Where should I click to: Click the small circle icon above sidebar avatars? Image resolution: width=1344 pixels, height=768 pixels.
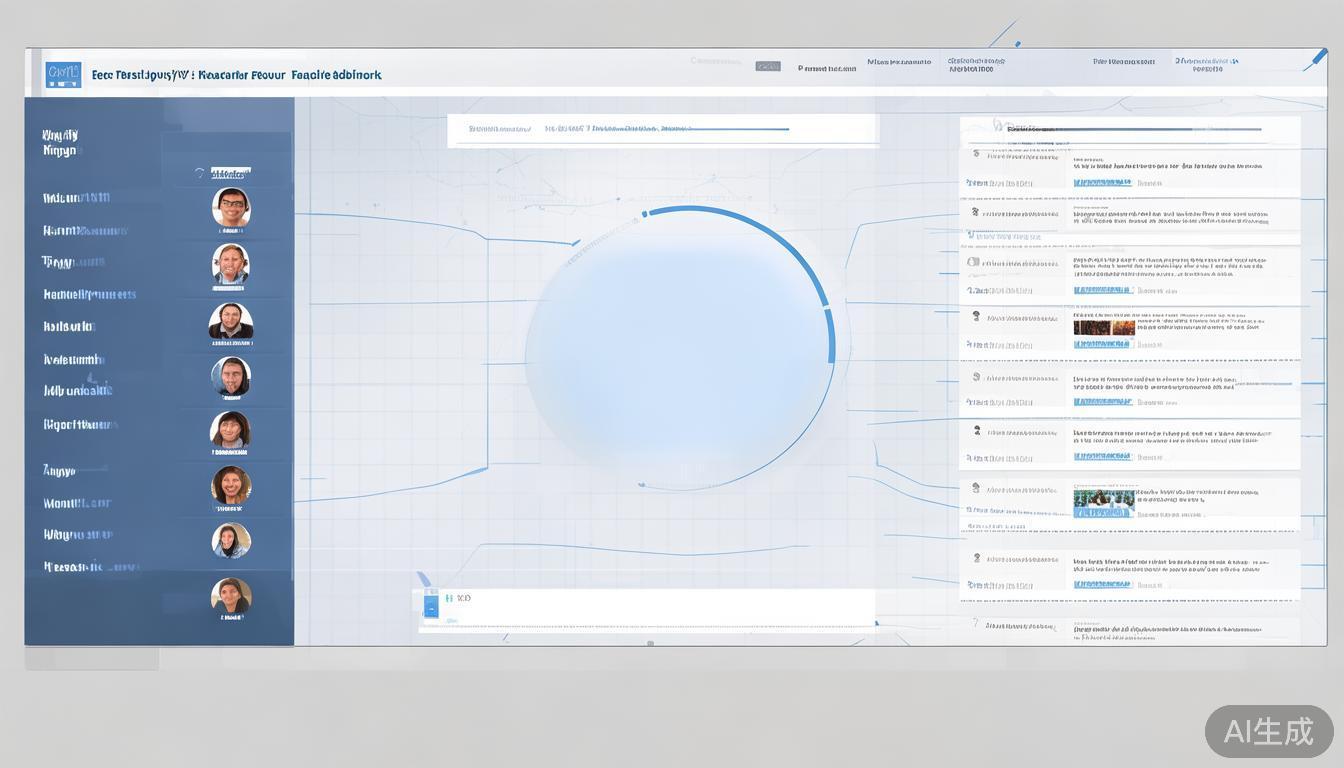pos(200,173)
